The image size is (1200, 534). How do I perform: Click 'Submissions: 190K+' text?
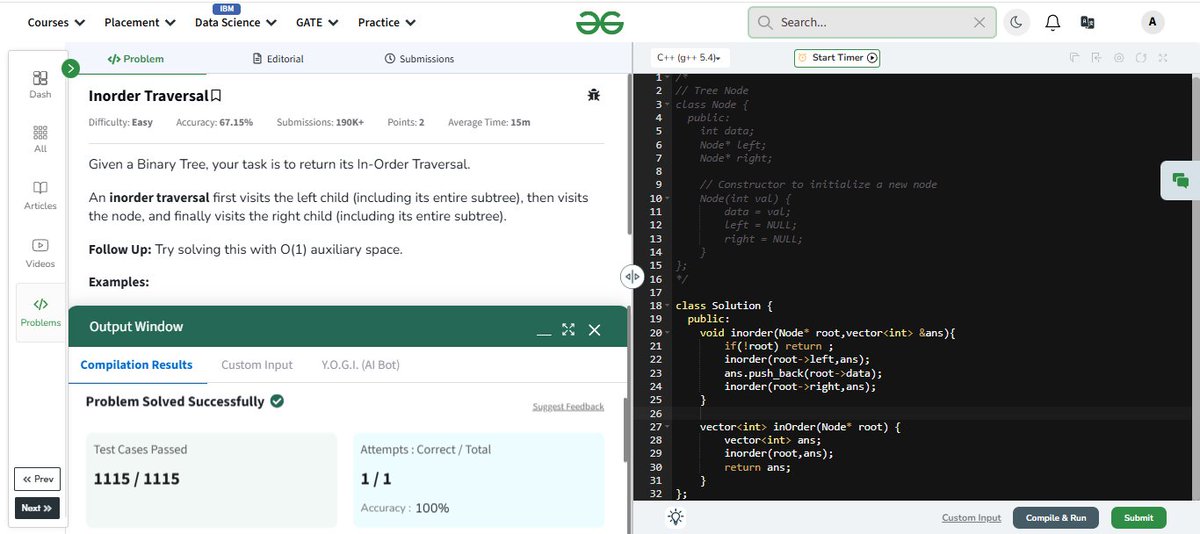[x=320, y=122]
